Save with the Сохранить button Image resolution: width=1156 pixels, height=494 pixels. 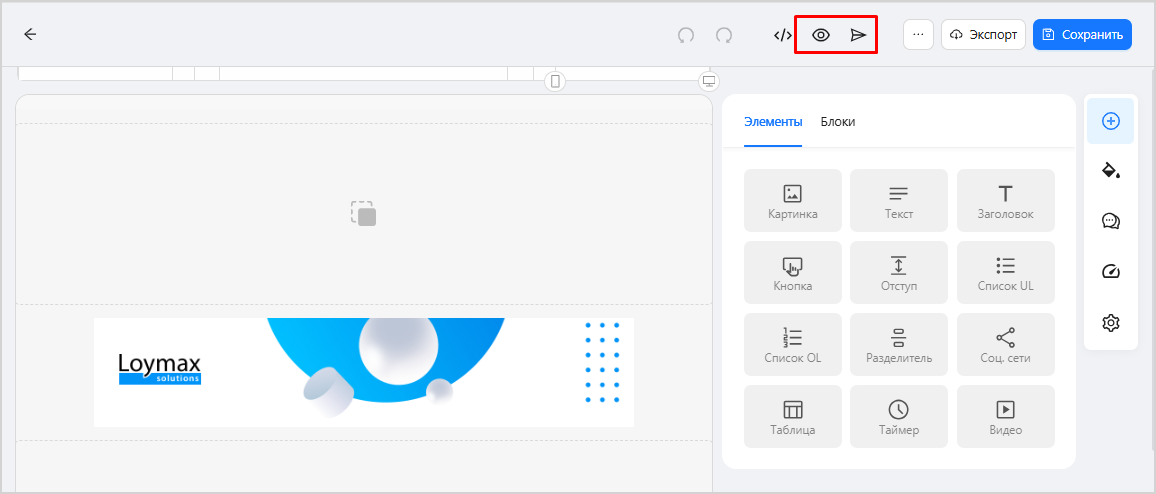click(1082, 35)
